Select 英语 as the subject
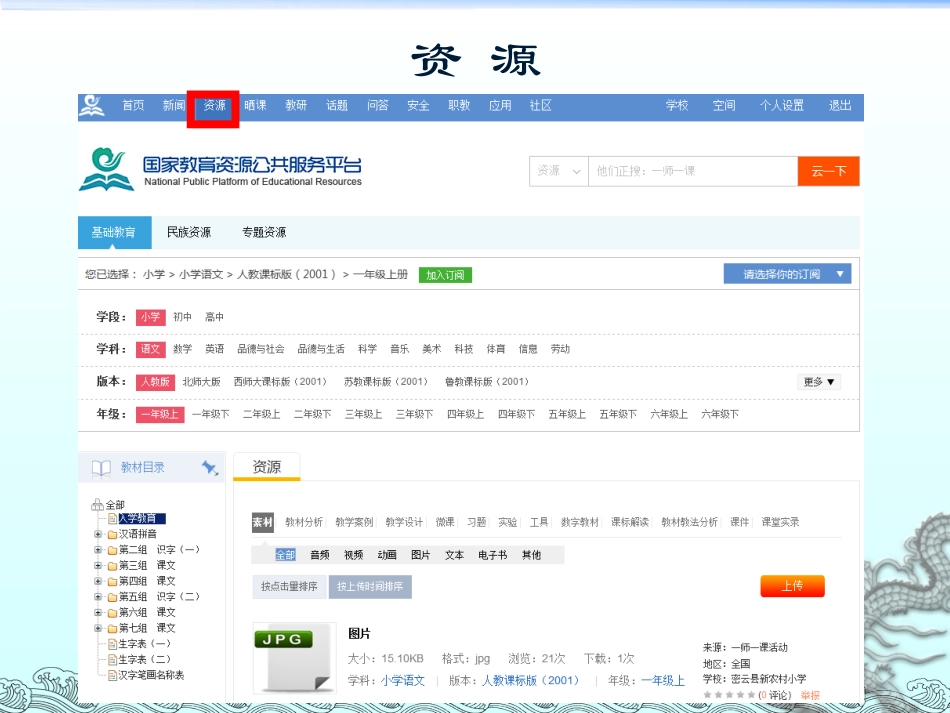 [x=214, y=349]
